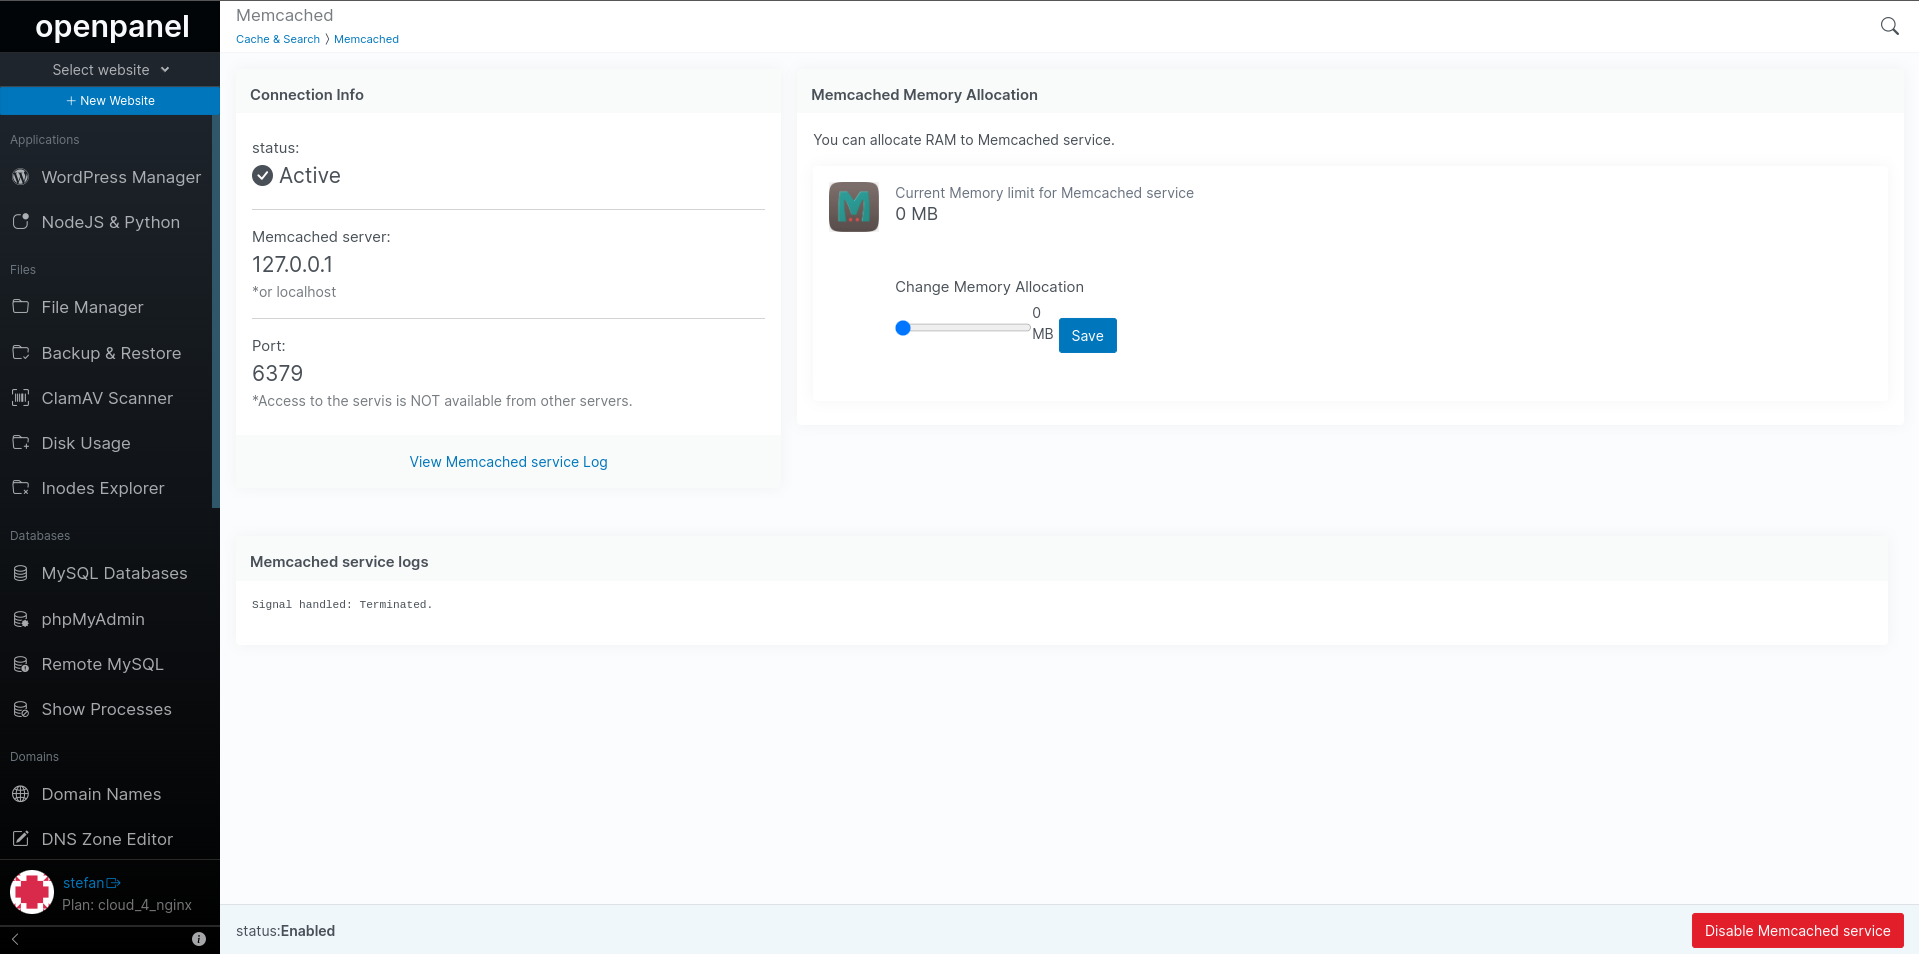Click the phpMyAdmin database icon
Viewport: 1919px width, 954px height.
coord(20,619)
